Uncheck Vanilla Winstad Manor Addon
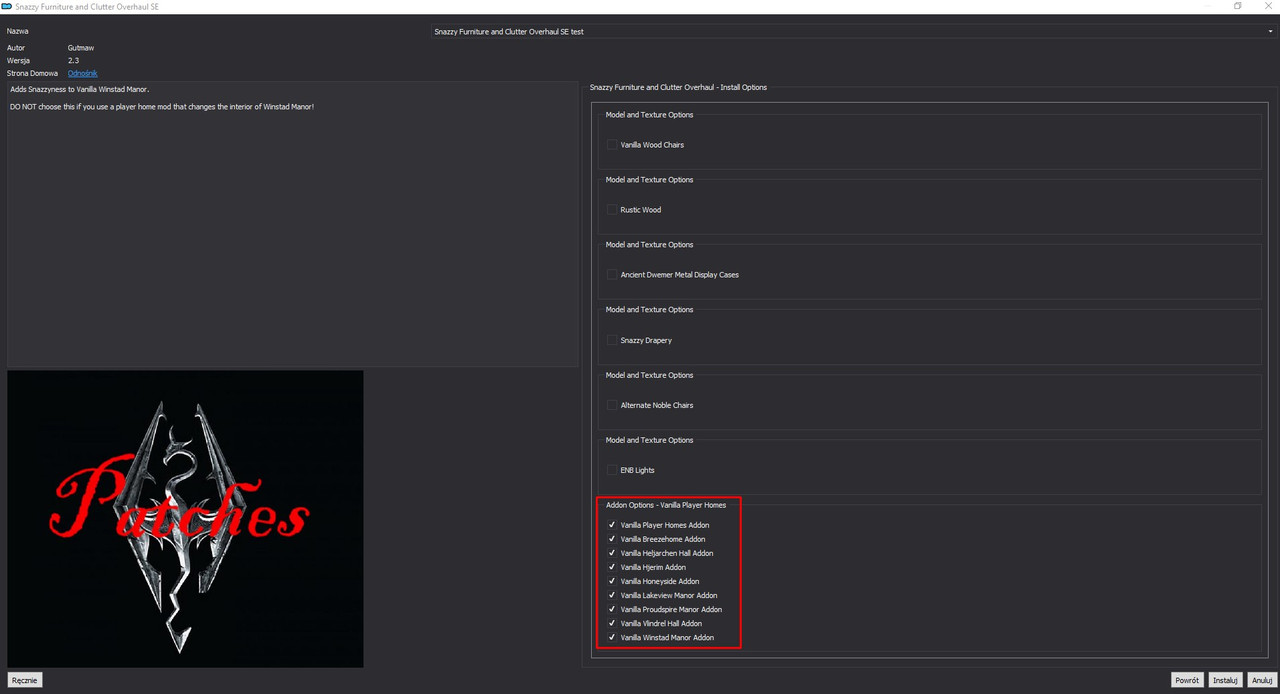 click(x=612, y=637)
